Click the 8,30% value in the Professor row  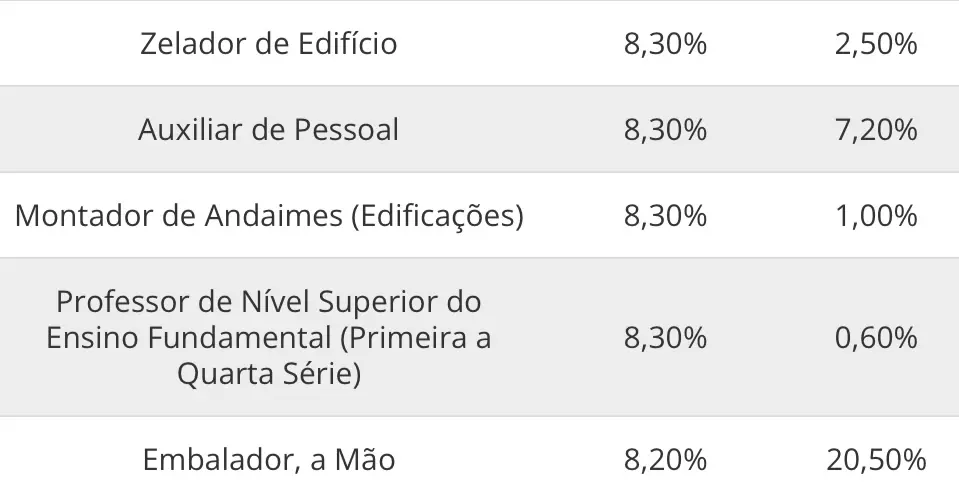665,338
